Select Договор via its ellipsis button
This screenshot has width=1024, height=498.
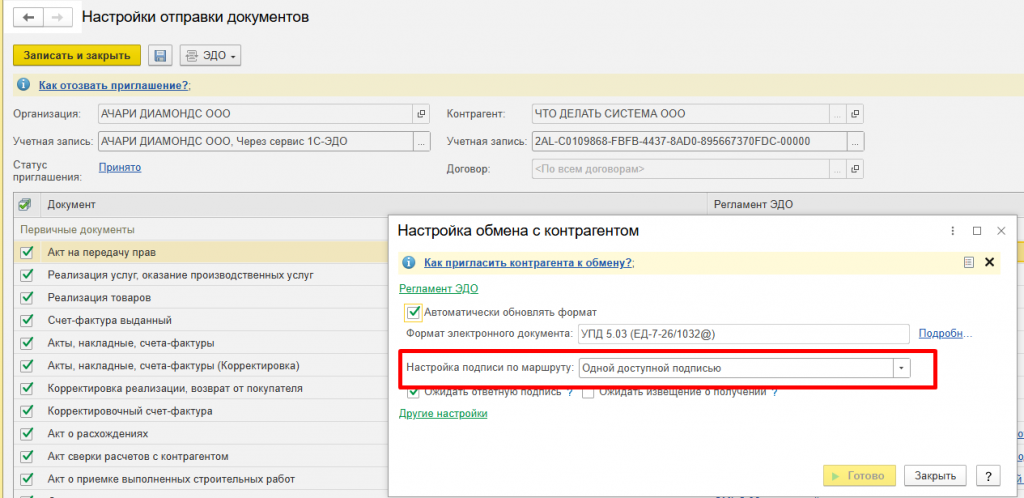click(838, 169)
